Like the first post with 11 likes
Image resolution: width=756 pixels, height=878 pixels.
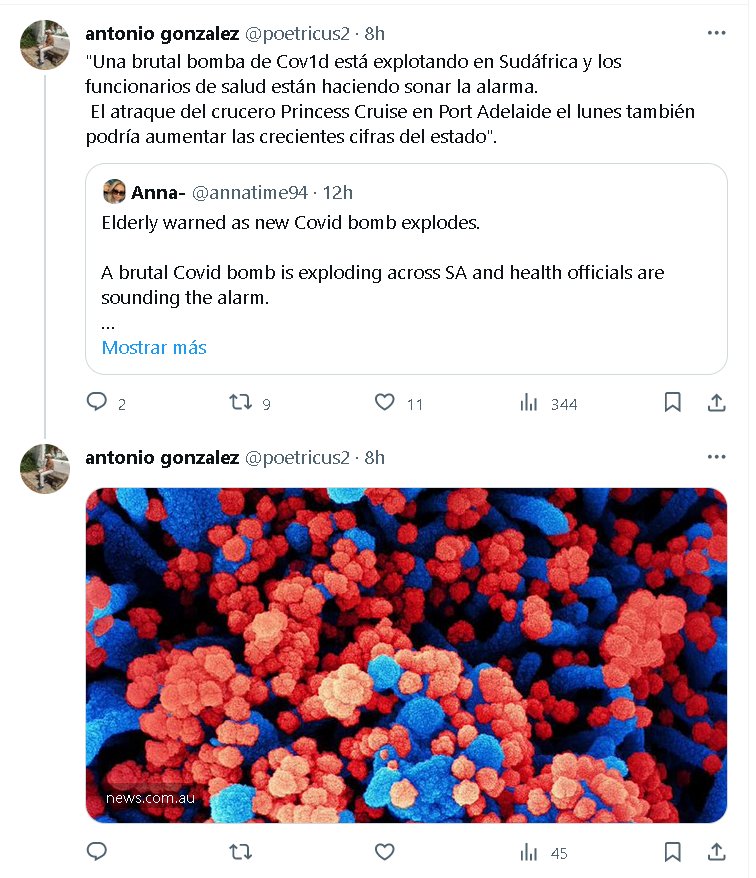click(x=385, y=403)
